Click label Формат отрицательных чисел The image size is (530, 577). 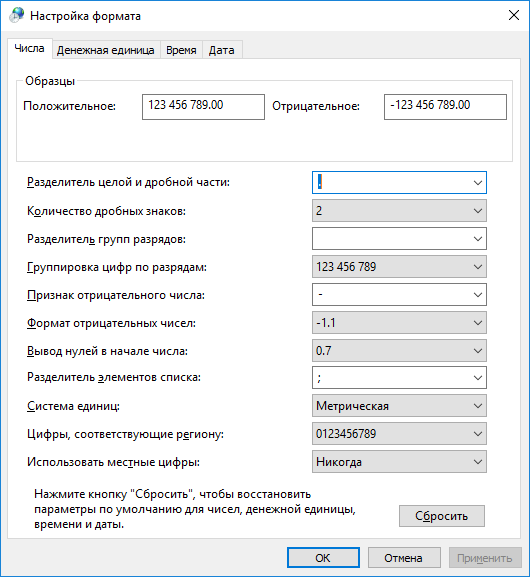pyautogui.click(x=112, y=323)
